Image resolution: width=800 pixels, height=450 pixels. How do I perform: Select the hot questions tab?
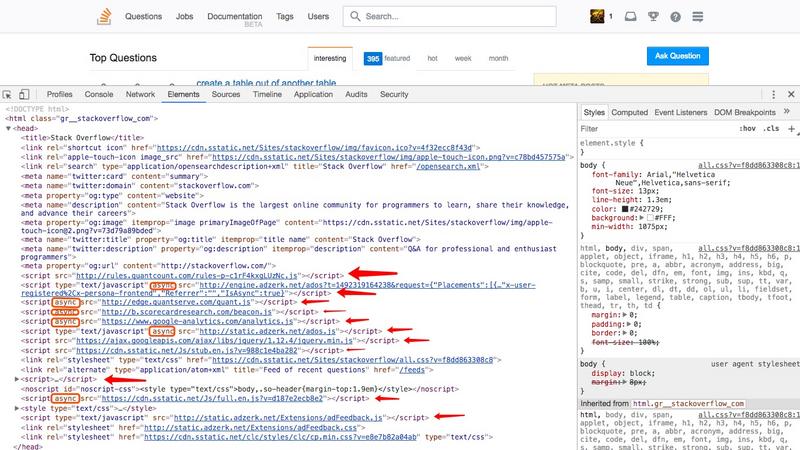tap(432, 59)
